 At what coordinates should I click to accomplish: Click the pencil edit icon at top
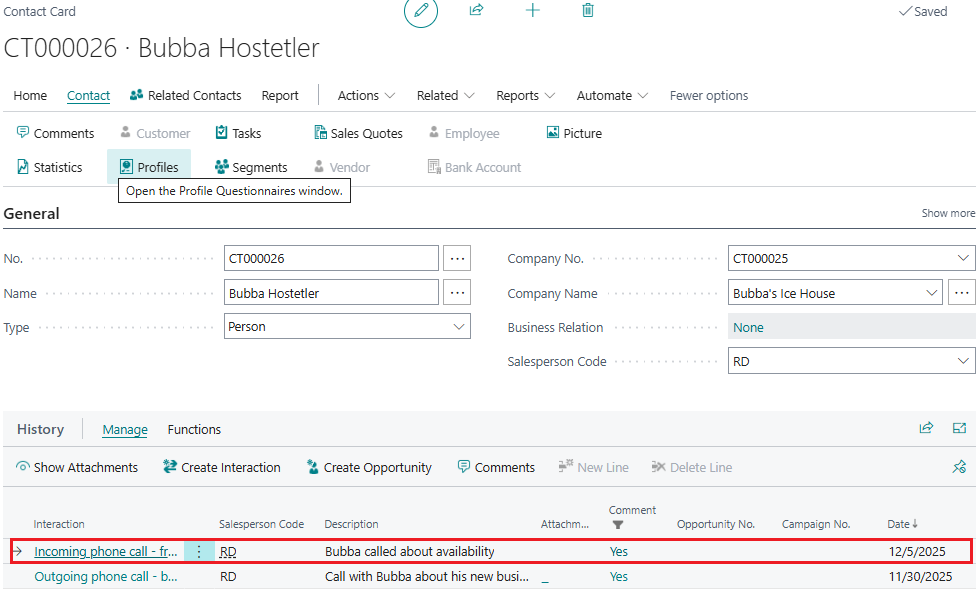click(421, 11)
